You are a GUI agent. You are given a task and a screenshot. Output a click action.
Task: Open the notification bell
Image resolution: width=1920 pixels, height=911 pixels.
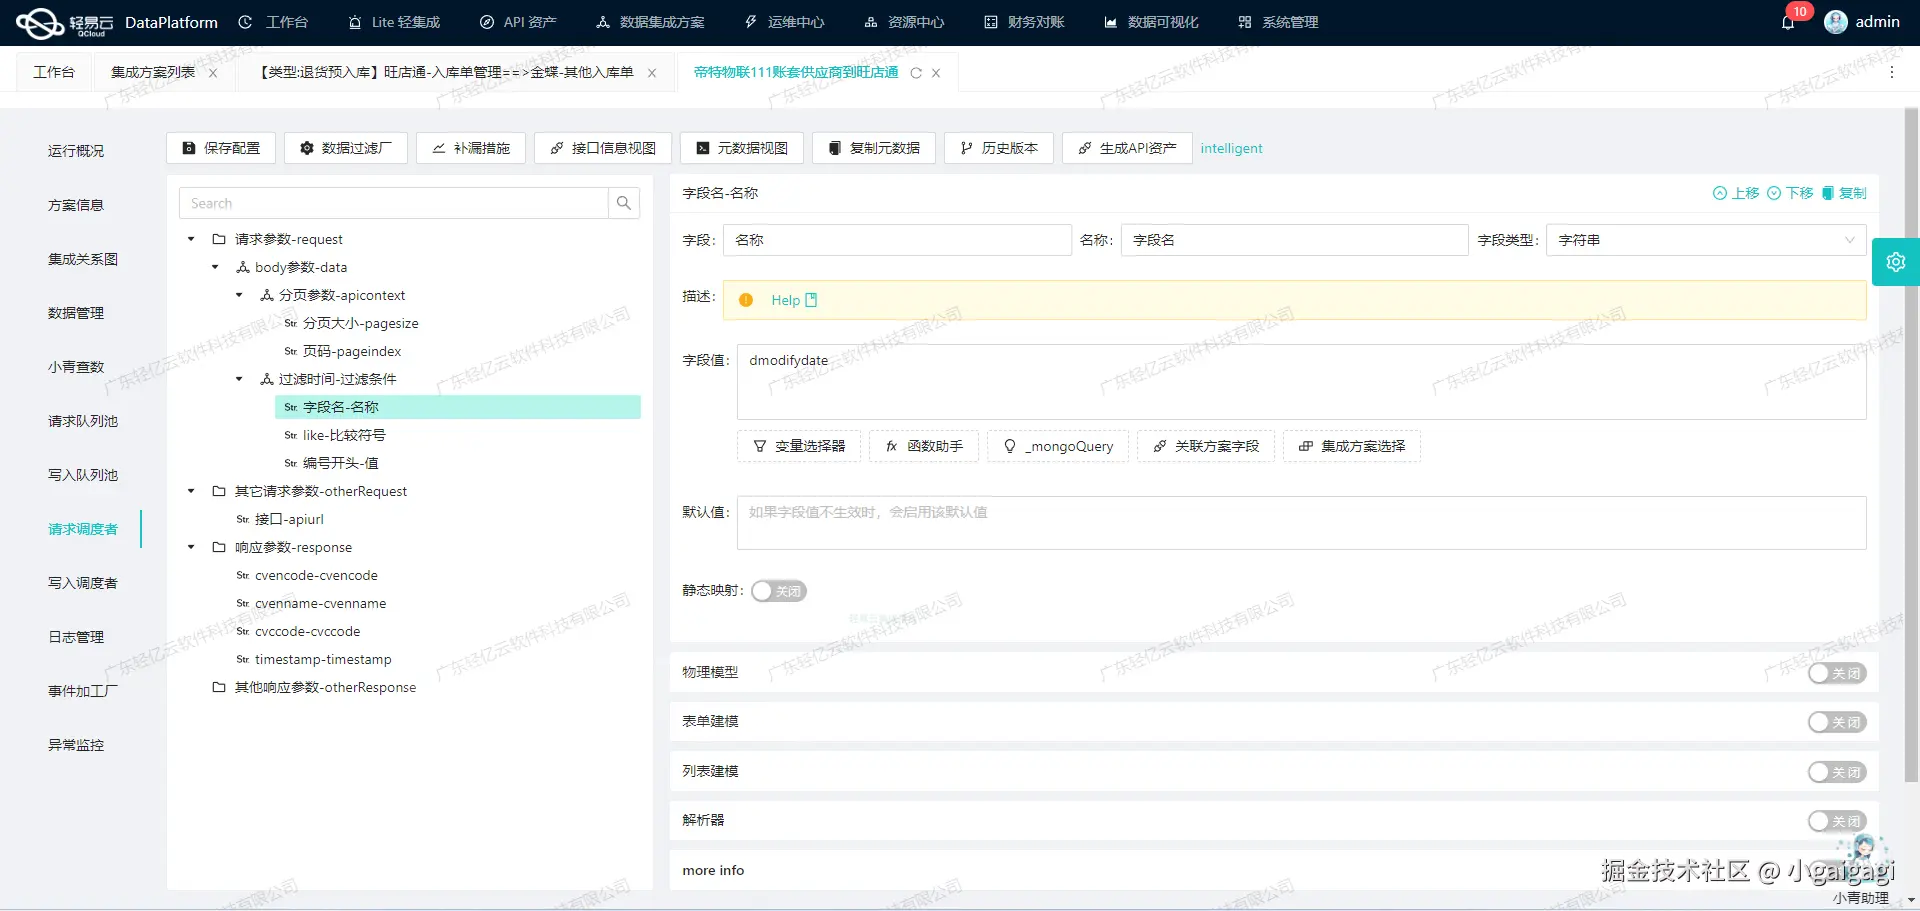pyautogui.click(x=1789, y=22)
